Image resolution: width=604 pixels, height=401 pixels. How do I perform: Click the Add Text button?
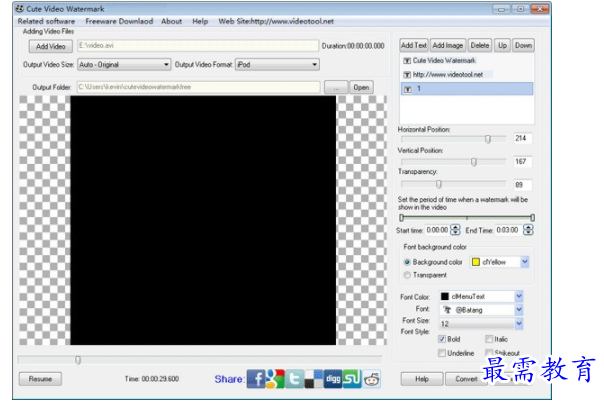(x=414, y=45)
